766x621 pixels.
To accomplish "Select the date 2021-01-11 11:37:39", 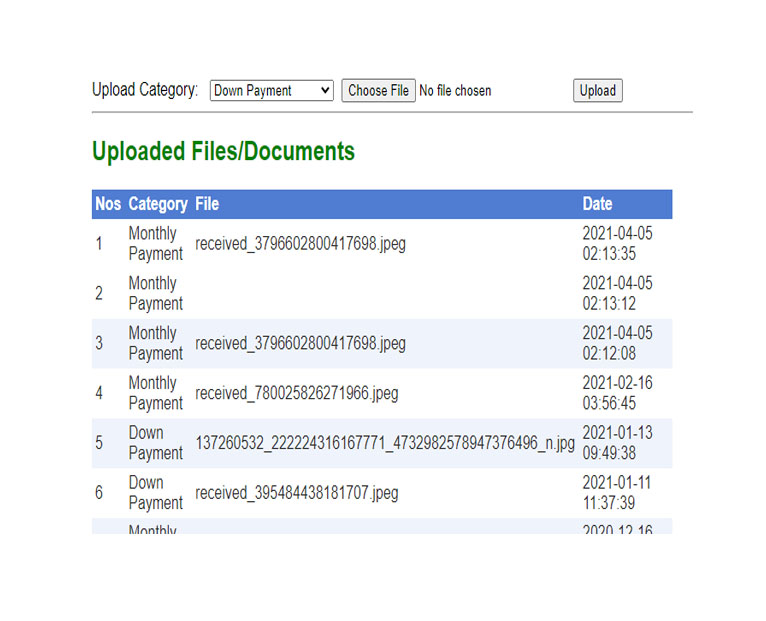I will coord(617,493).
